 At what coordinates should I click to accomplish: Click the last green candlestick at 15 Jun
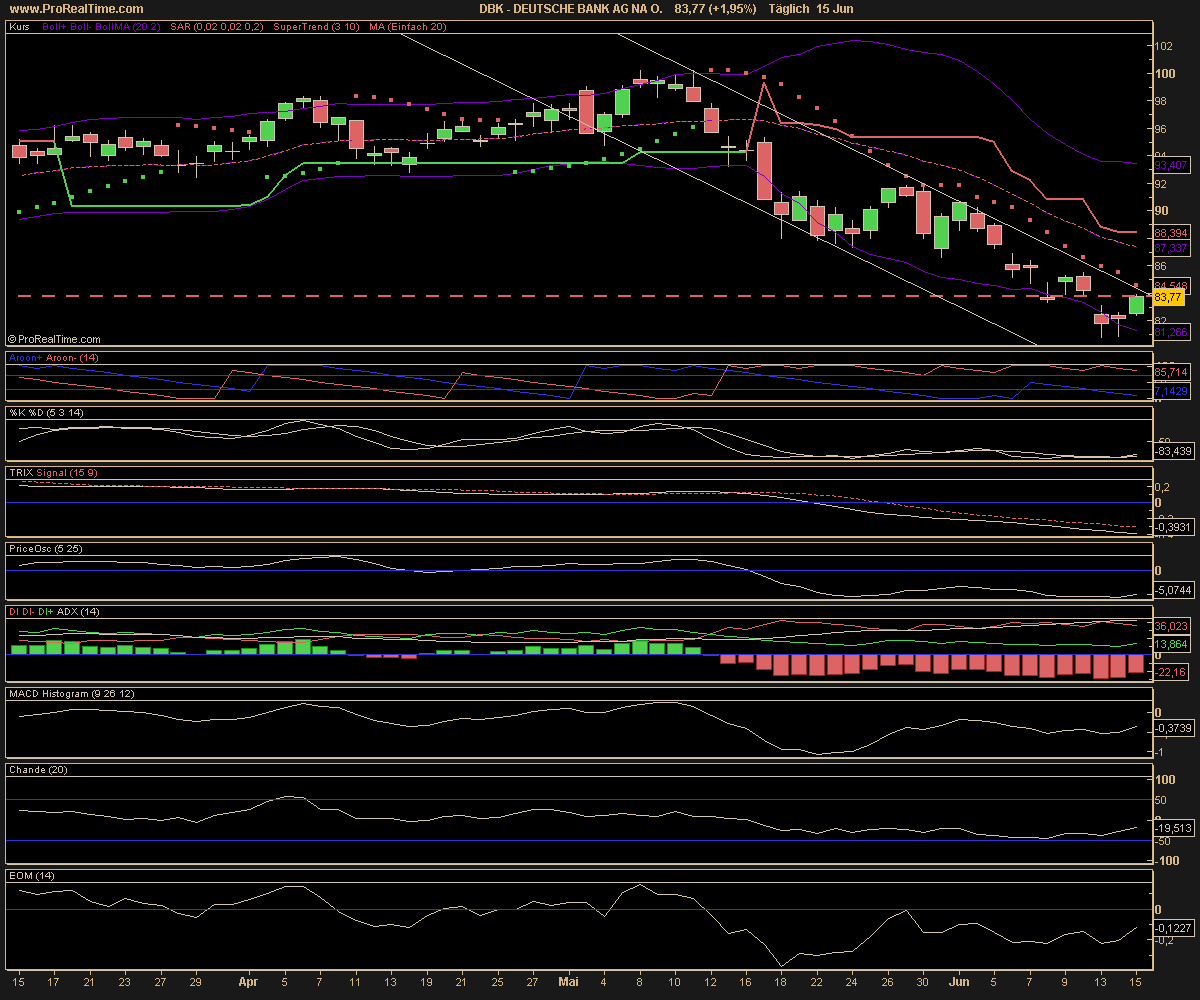point(1137,305)
